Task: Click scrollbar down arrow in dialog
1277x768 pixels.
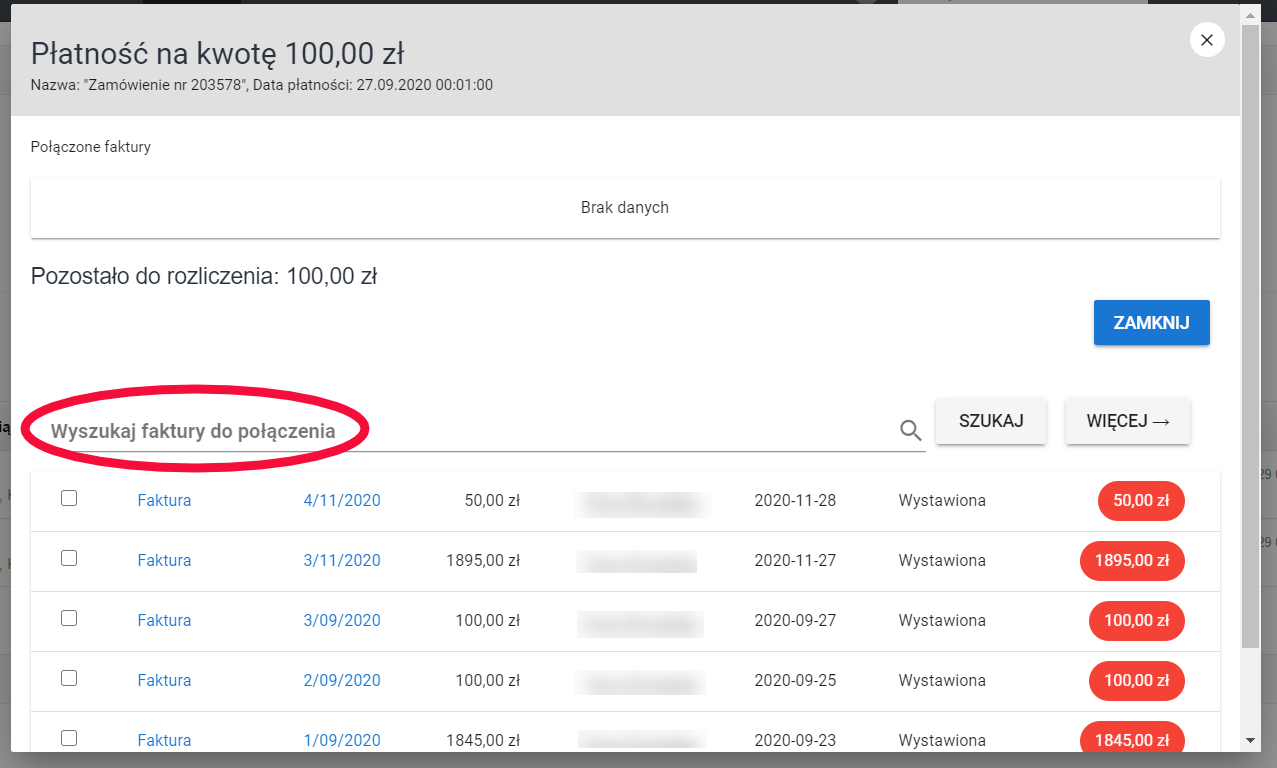Action: point(1250,740)
